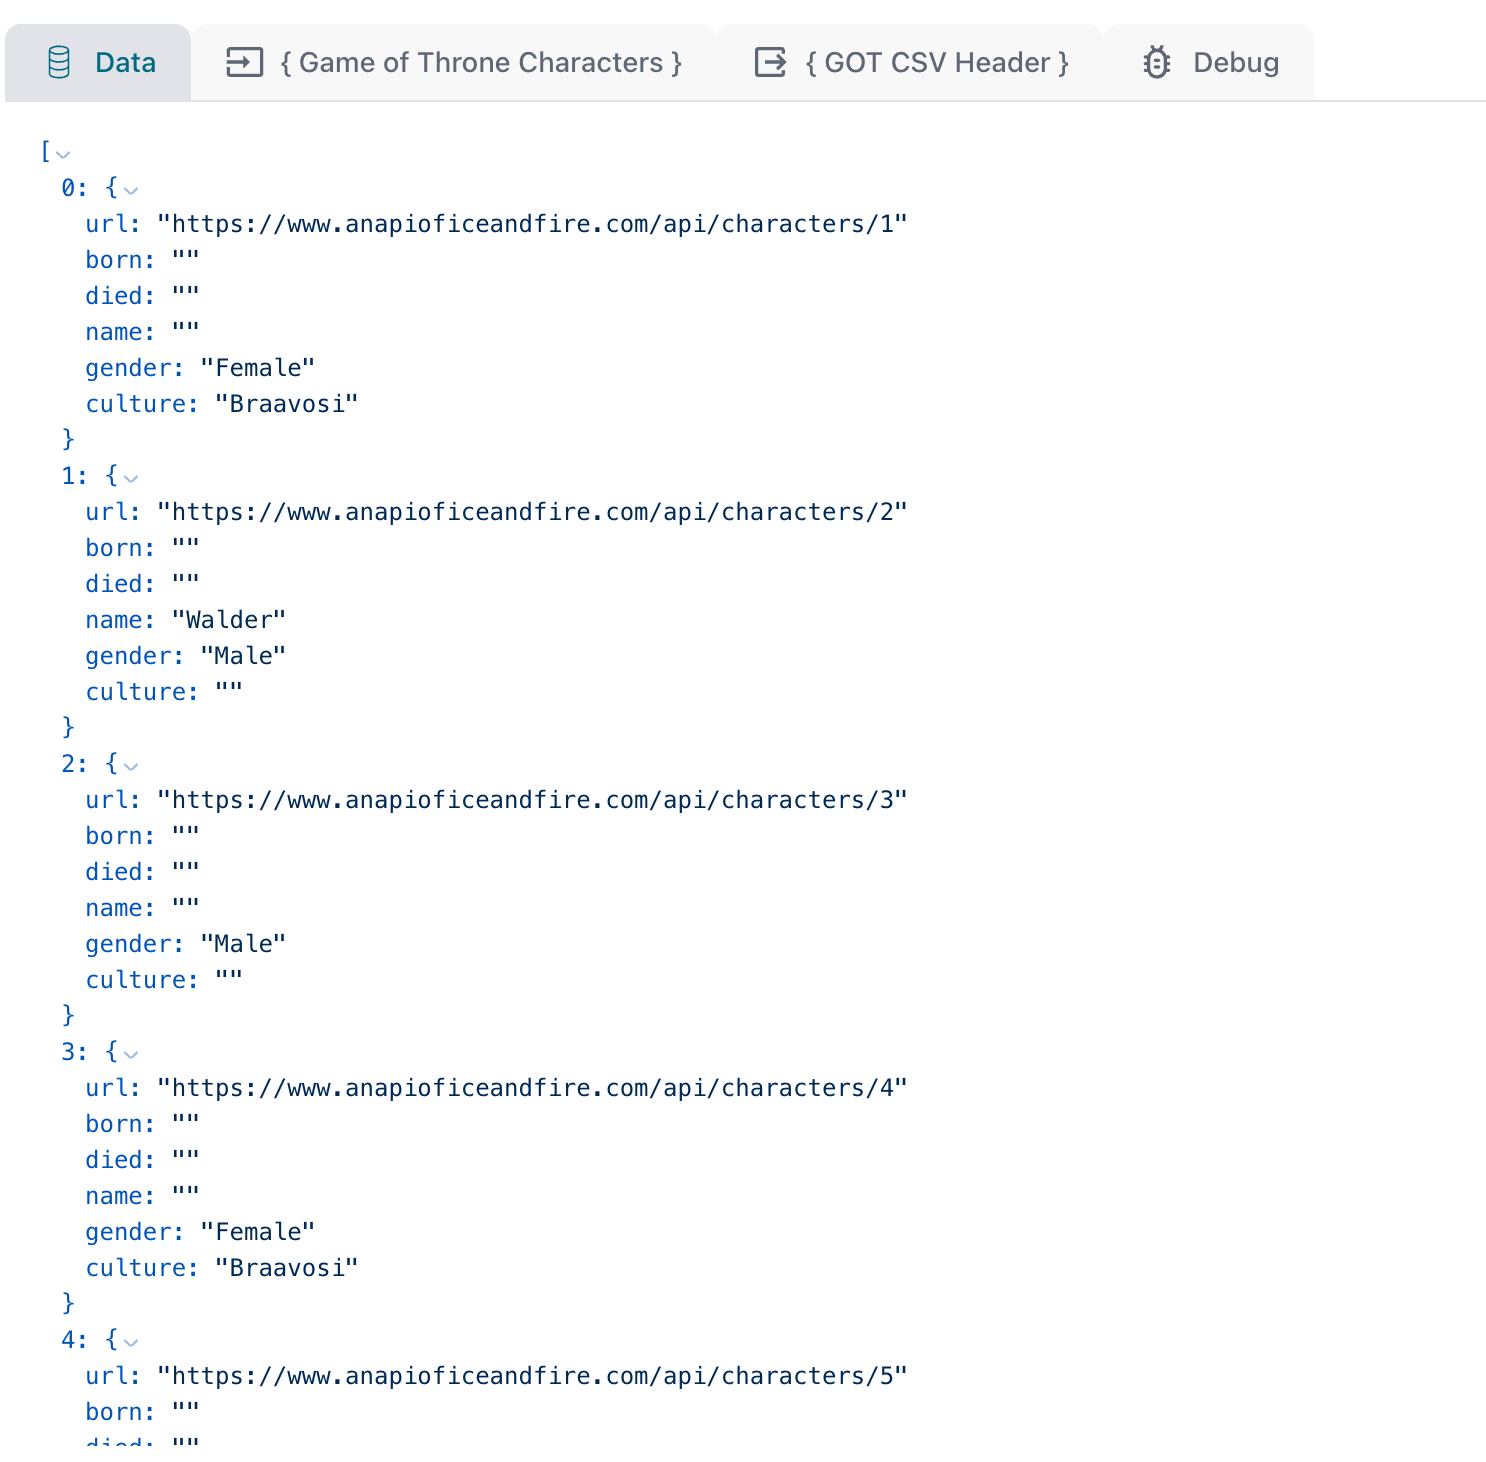The height and width of the screenshot is (1462, 1486).
Task: Collapse item 3 object chevron
Action: coord(131,1054)
